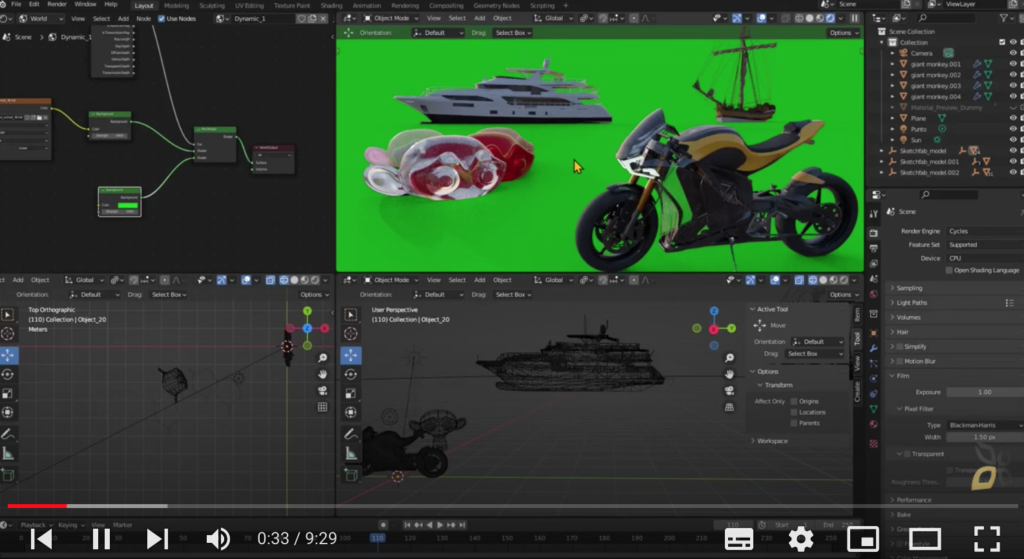
Task: Enable Affect Only Parents checkbox
Action: [x=794, y=423]
